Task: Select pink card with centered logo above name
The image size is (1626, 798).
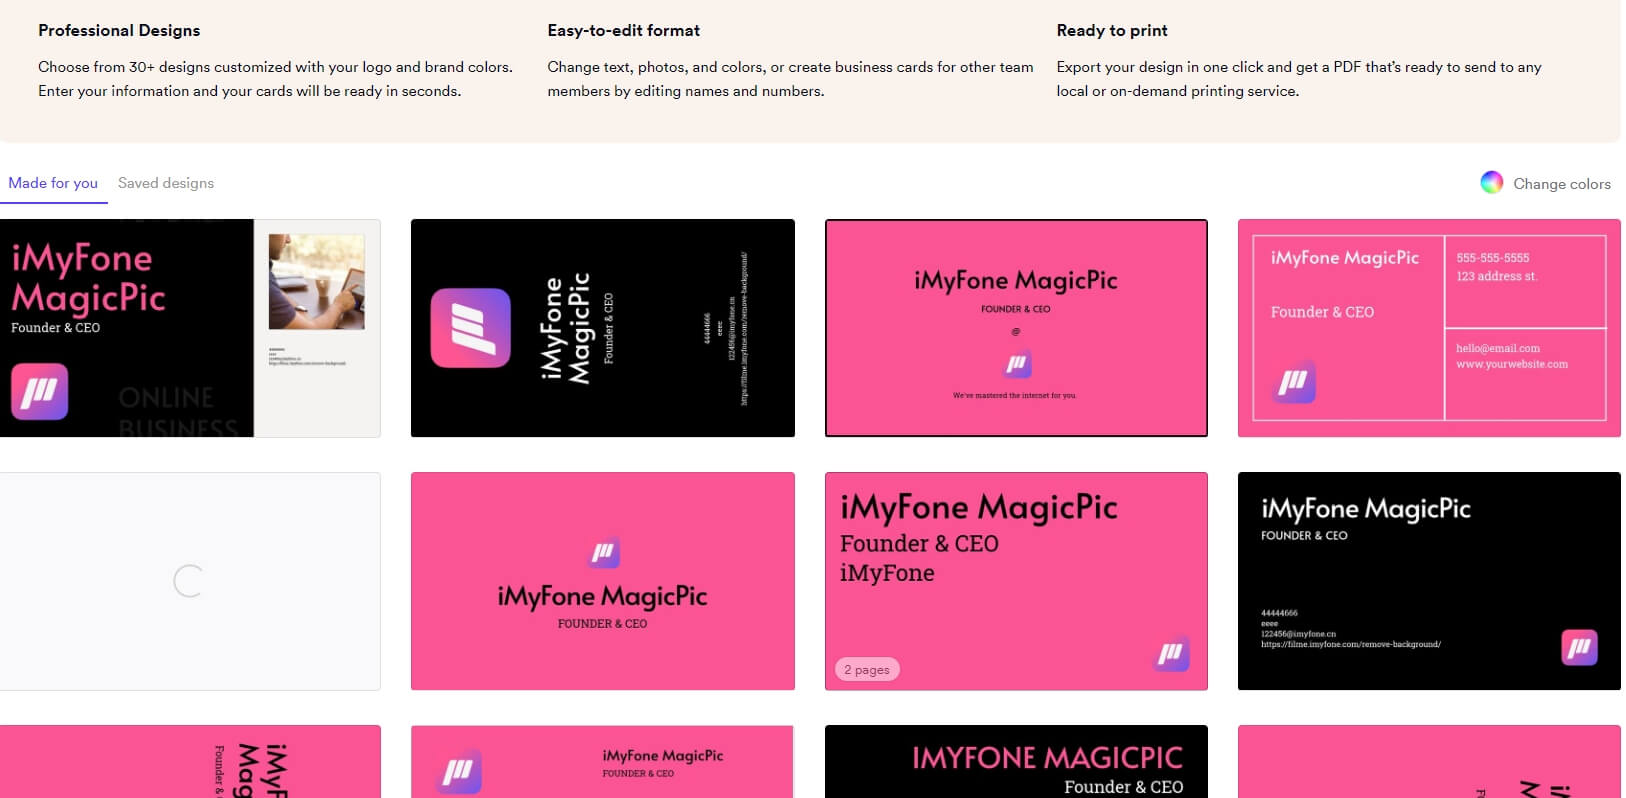Action: [x=603, y=581]
